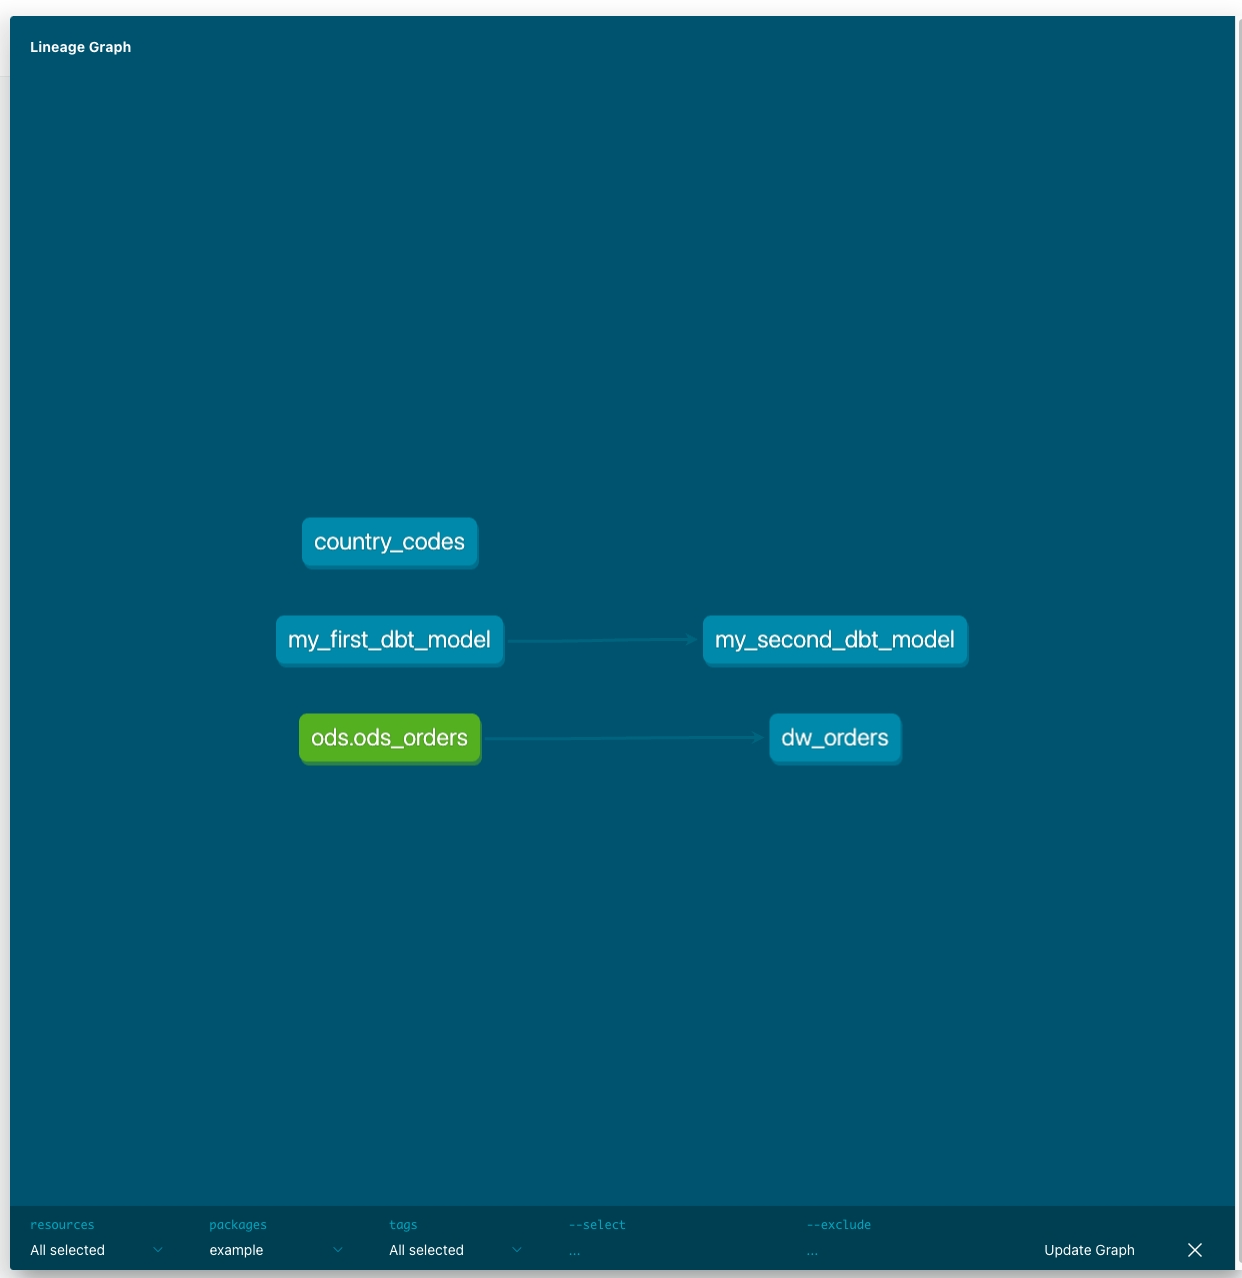The image size is (1242, 1278).
Task: Expand the resources dropdown chevron
Action: (x=157, y=1250)
